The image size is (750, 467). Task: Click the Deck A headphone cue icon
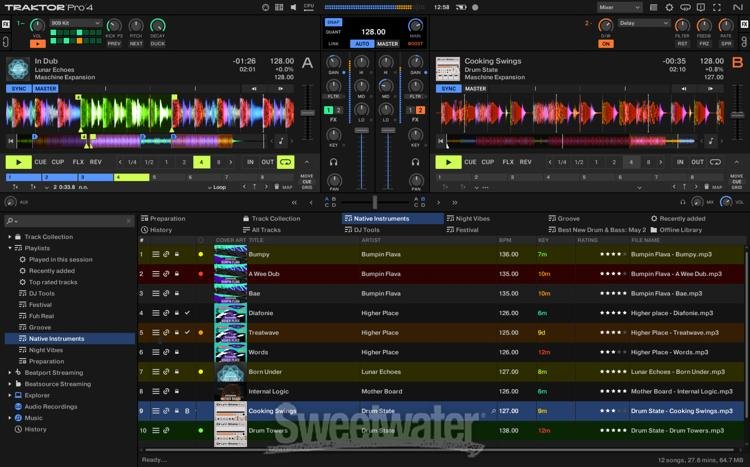(x=333, y=162)
